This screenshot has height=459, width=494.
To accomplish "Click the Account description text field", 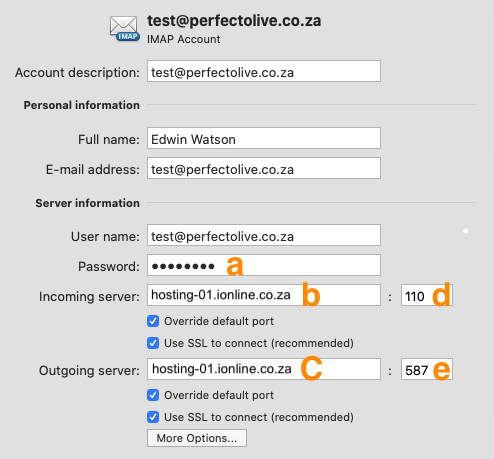I will pyautogui.click(x=264, y=71).
